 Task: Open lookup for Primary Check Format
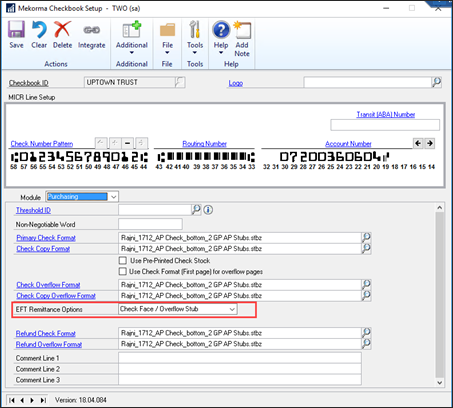tap(366, 237)
